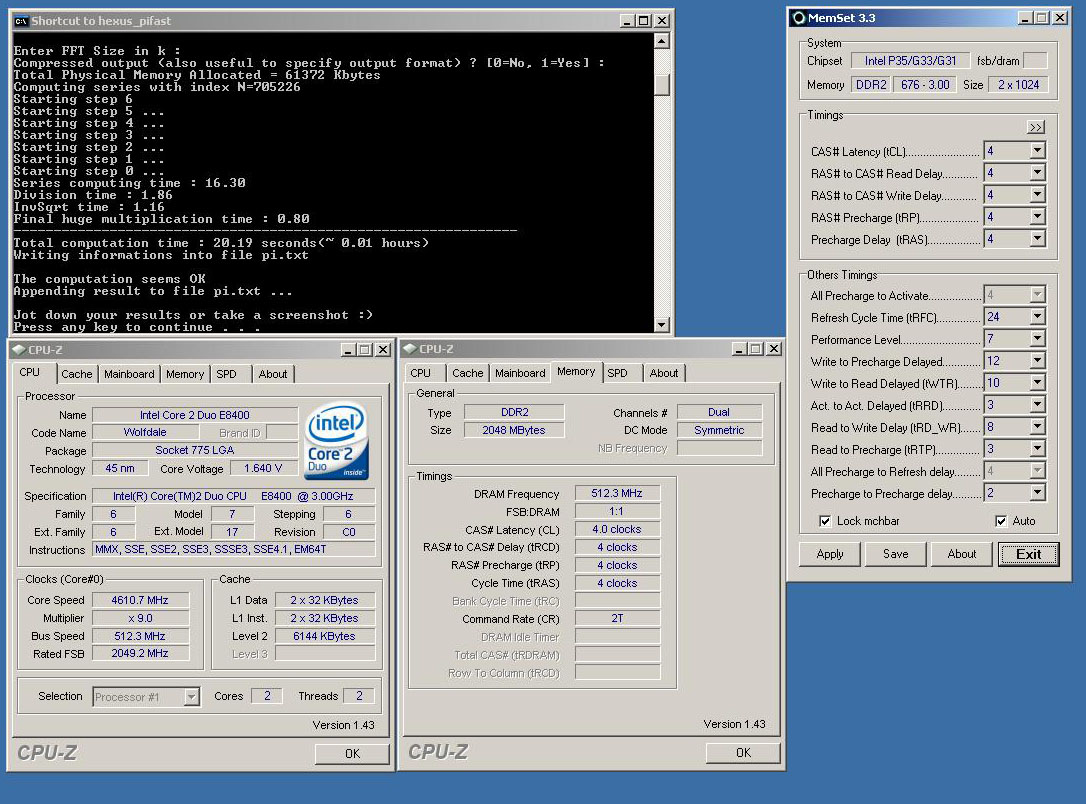This screenshot has width=1086, height=804.
Task: Click the Level 2 cache 6144 KBytes value
Action: coord(324,636)
